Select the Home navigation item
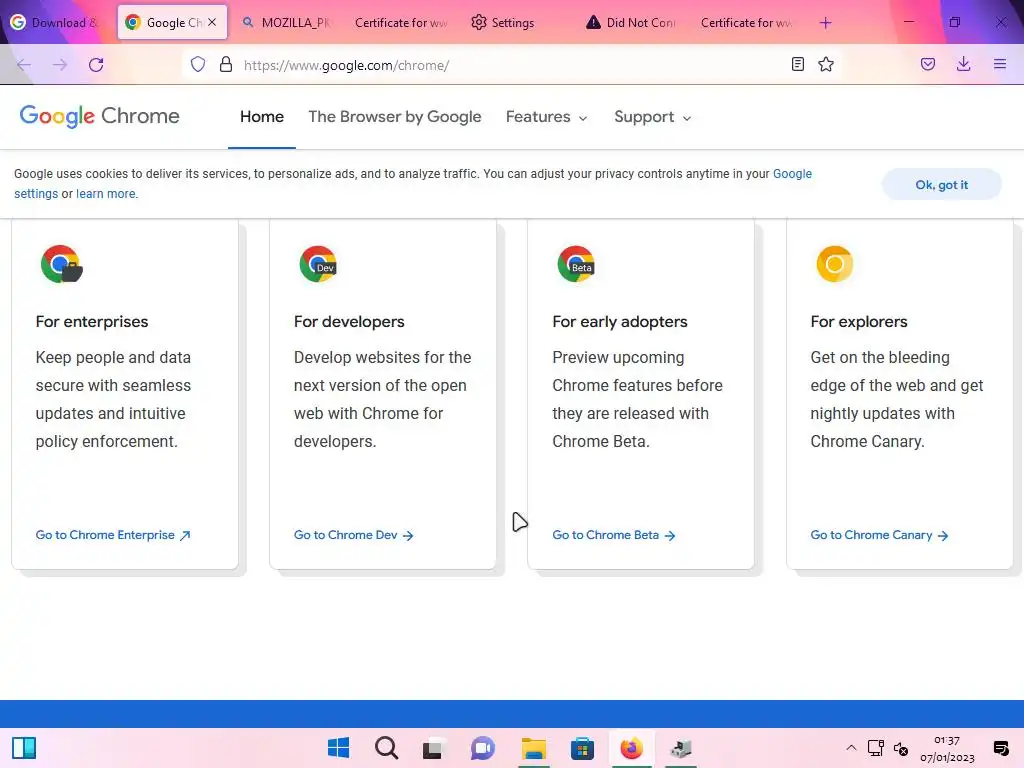The image size is (1024, 768). [262, 117]
